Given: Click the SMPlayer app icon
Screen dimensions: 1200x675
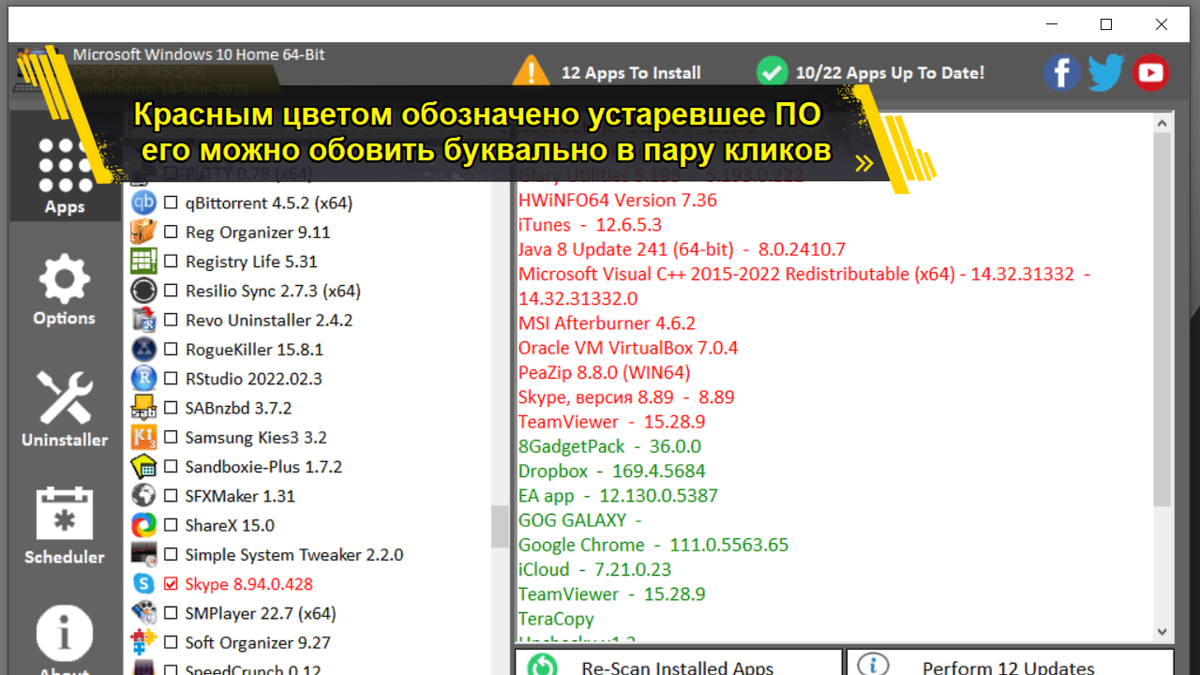Looking at the screenshot, I should [x=144, y=613].
